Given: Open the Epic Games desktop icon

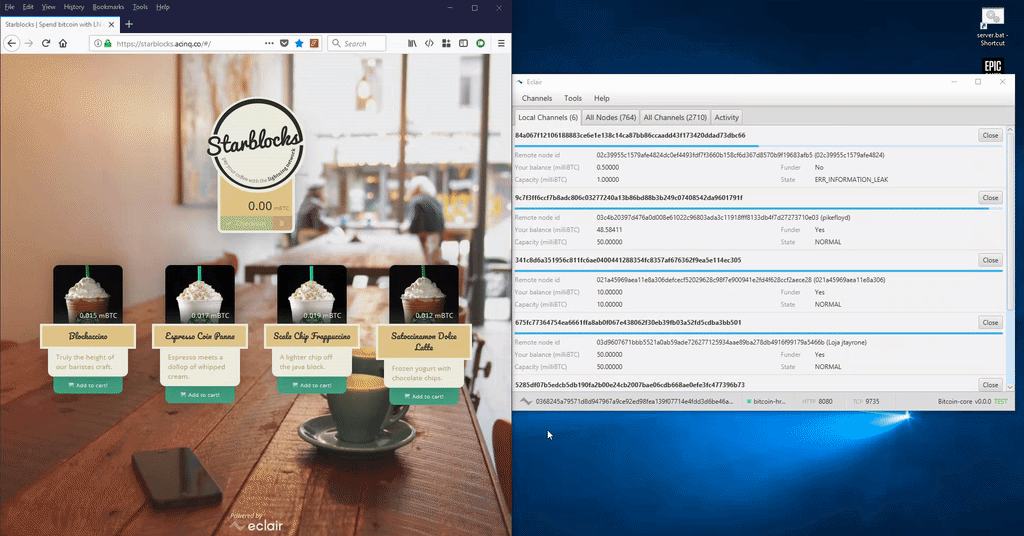Looking at the screenshot, I should click(x=993, y=65).
